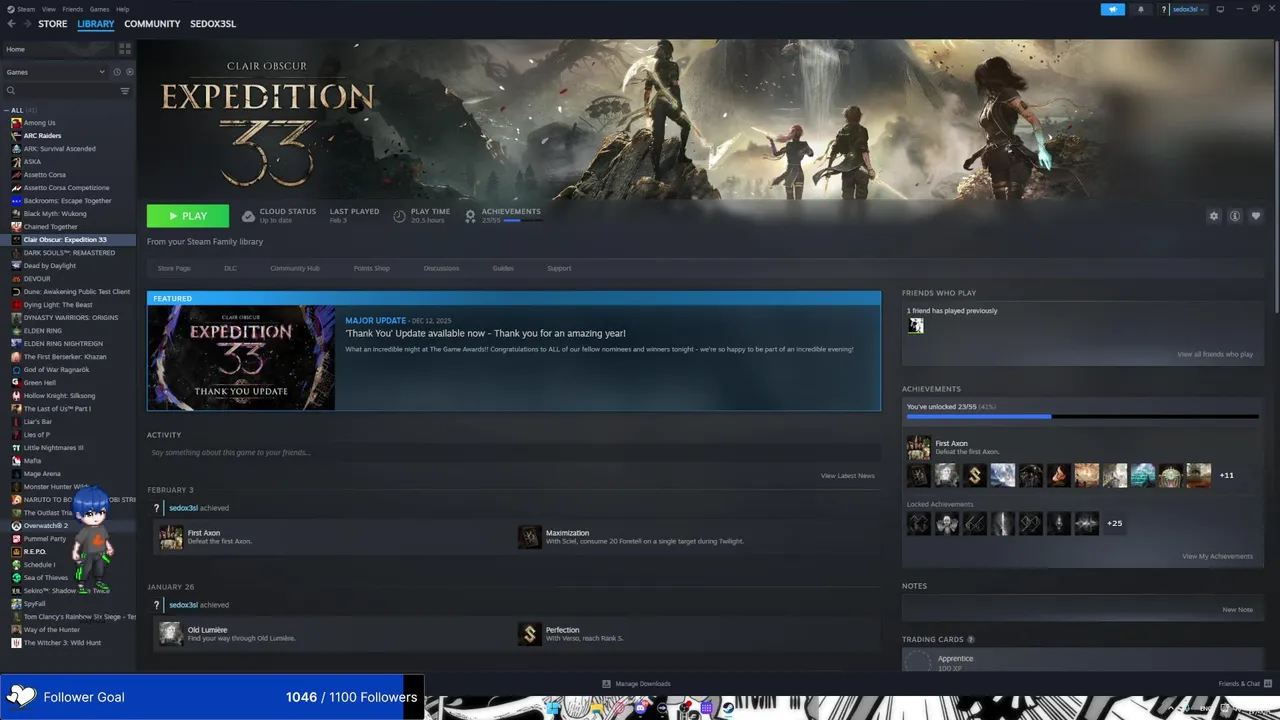
Task: Click the Cloud Status icon
Action: [x=249, y=216]
